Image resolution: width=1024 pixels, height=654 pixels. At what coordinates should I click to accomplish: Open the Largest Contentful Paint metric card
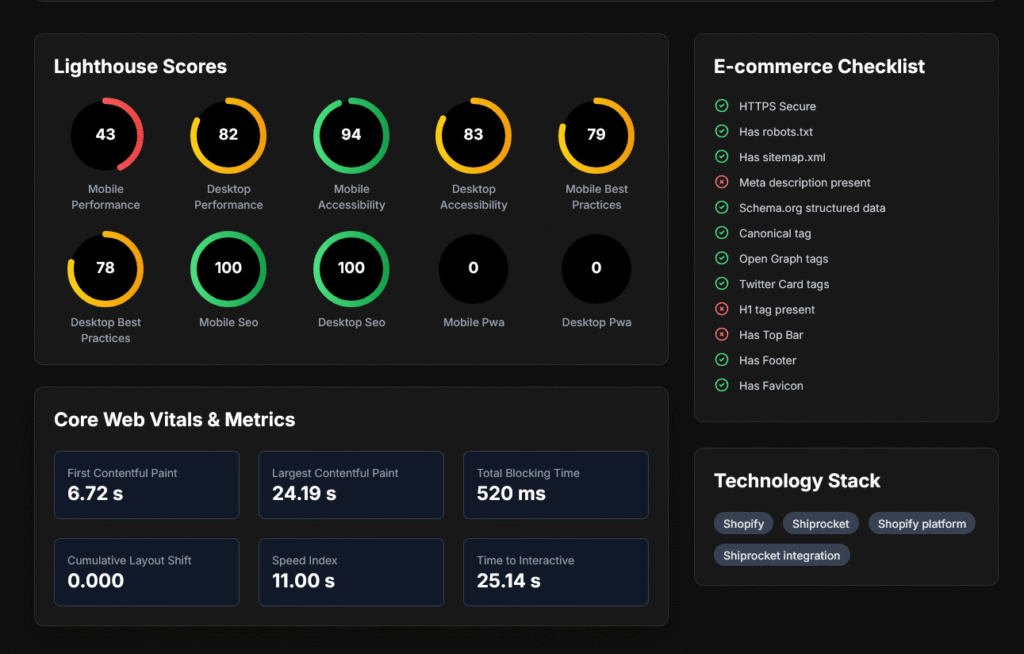tap(351, 485)
